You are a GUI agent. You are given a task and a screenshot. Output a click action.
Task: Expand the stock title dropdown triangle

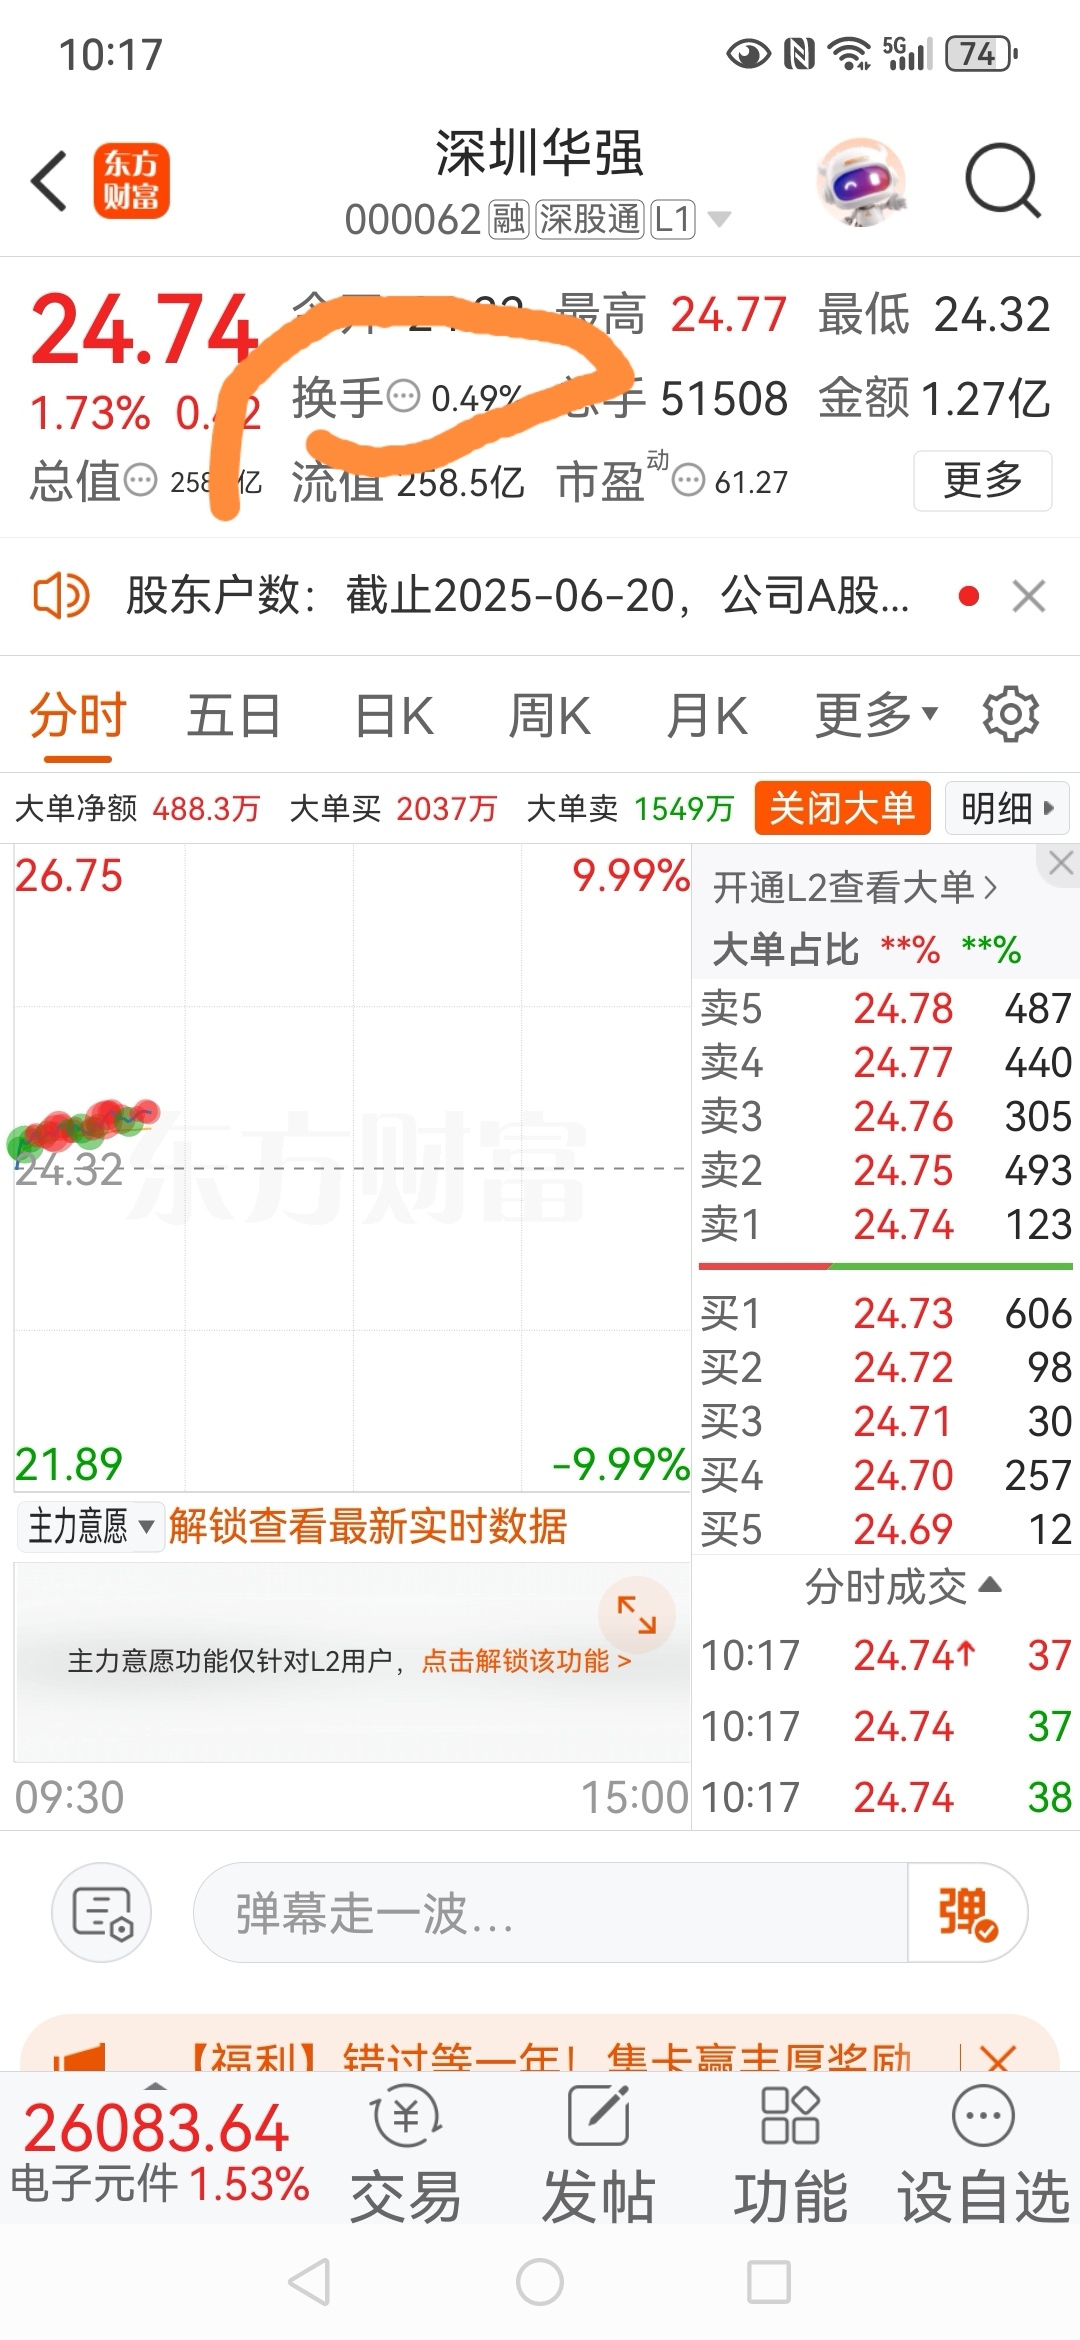719,219
